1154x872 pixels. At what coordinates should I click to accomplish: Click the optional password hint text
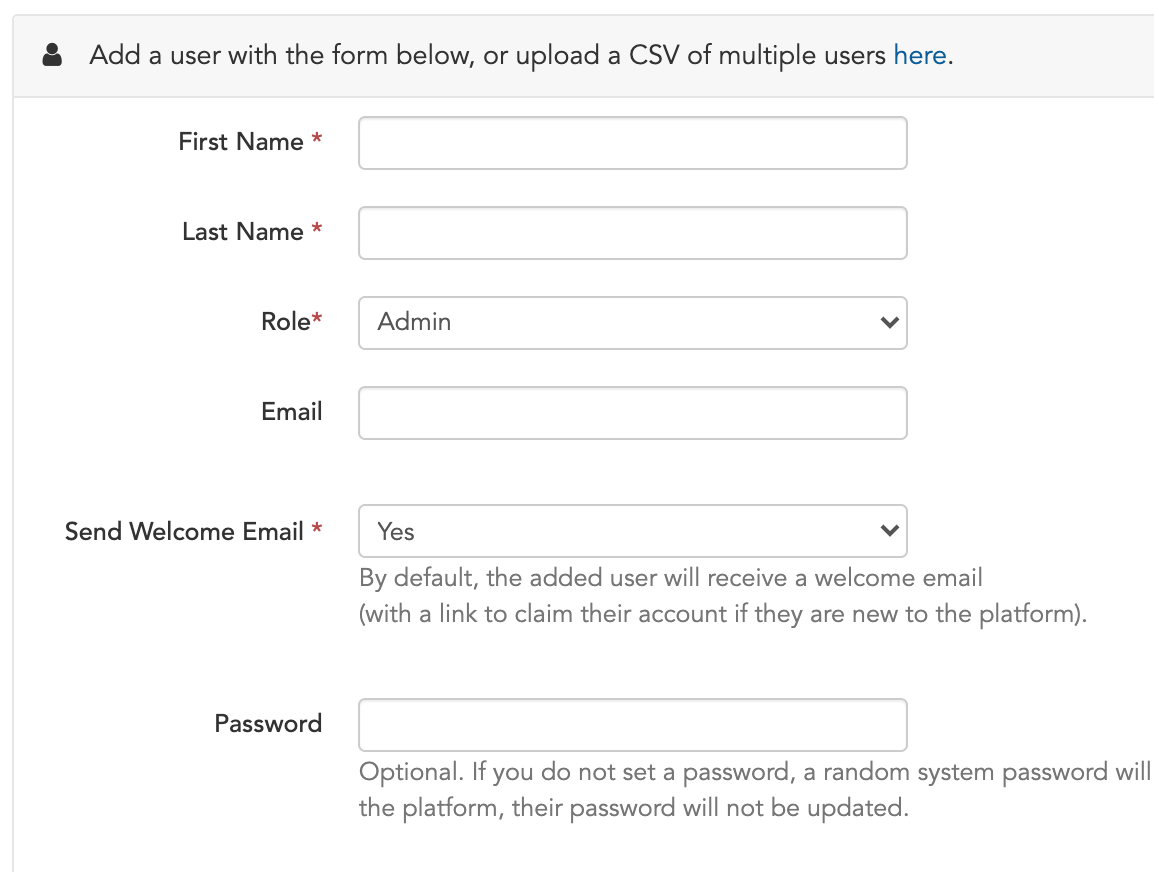point(756,790)
